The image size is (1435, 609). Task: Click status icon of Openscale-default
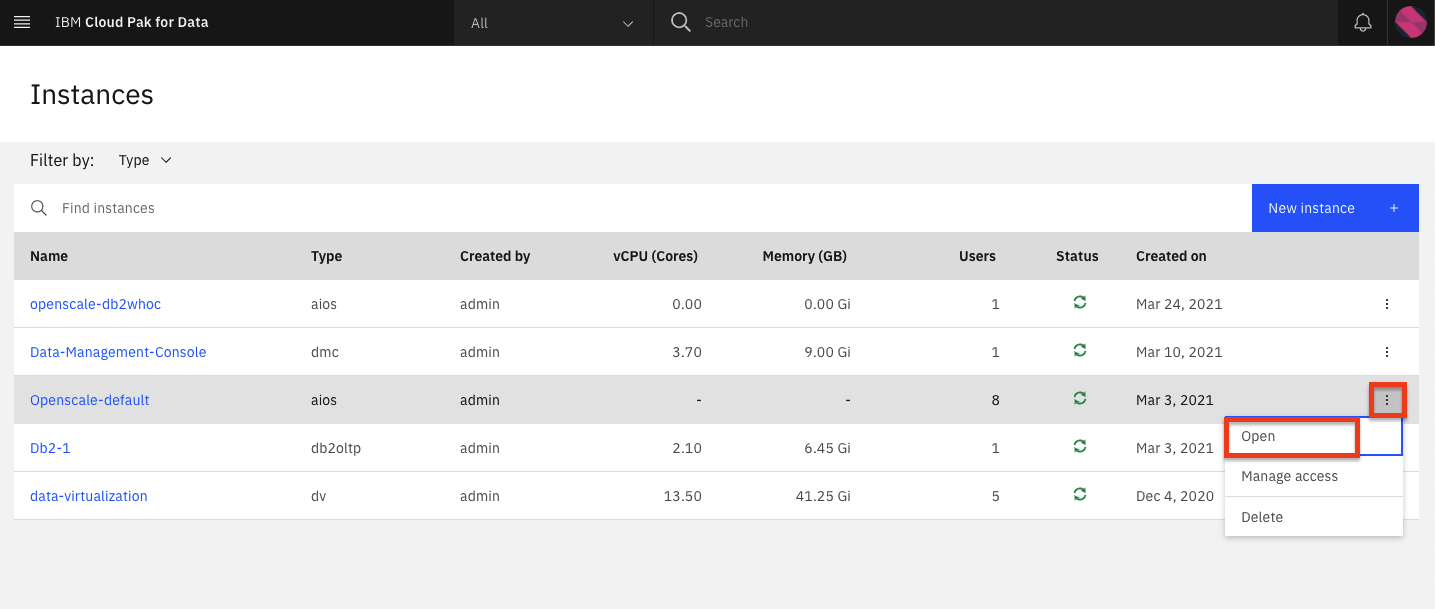click(x=1079, y=398)
